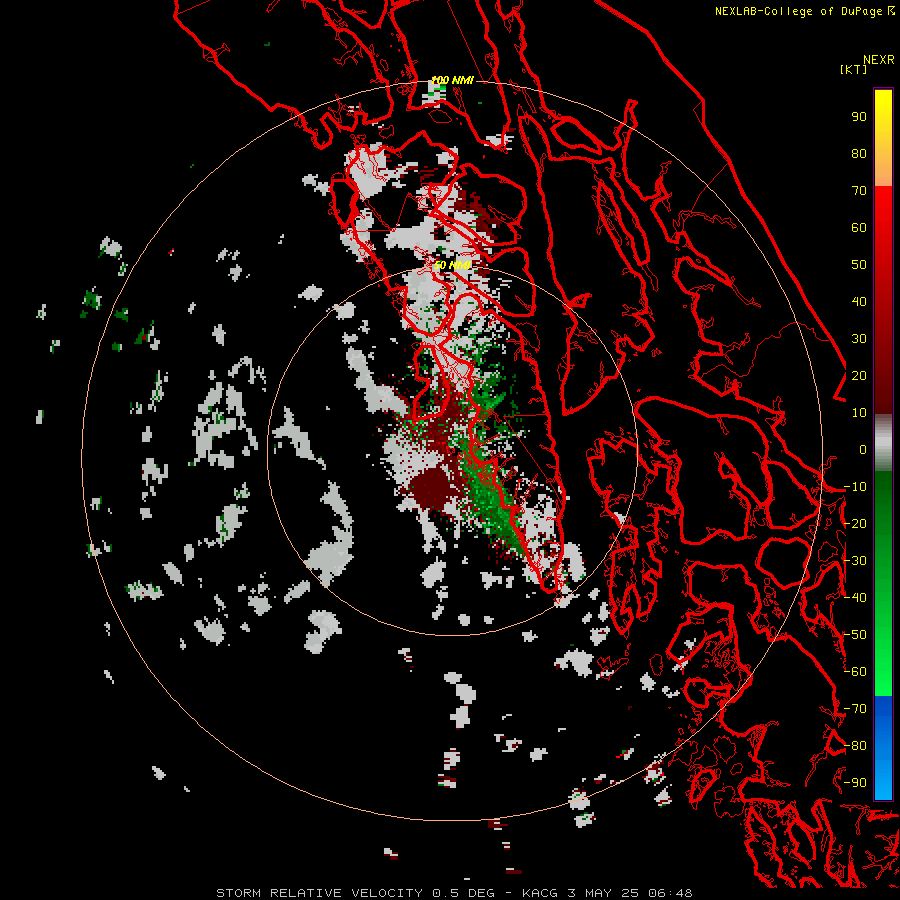Viewport: 900px width, 900px height.
Task: Click the 40 knot label on the scale
Action: tap(859, 302)
